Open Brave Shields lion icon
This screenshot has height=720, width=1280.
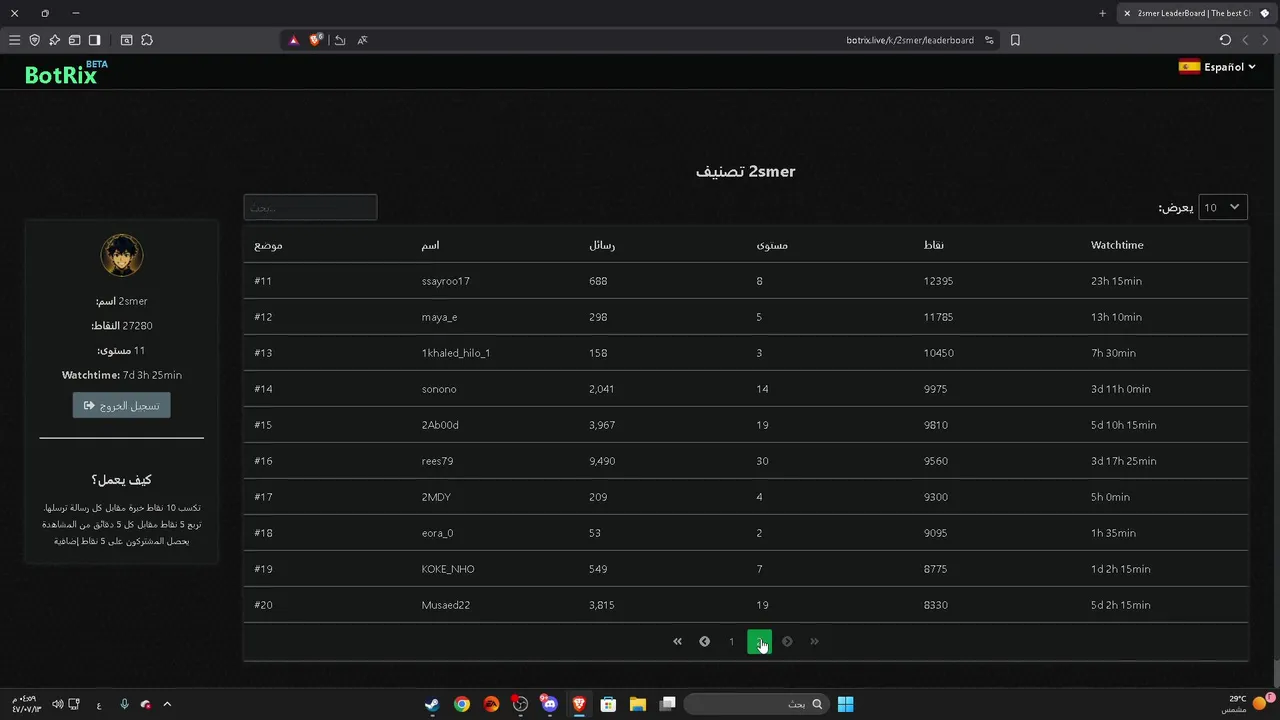pyautogui.click(x=316, y=40)
